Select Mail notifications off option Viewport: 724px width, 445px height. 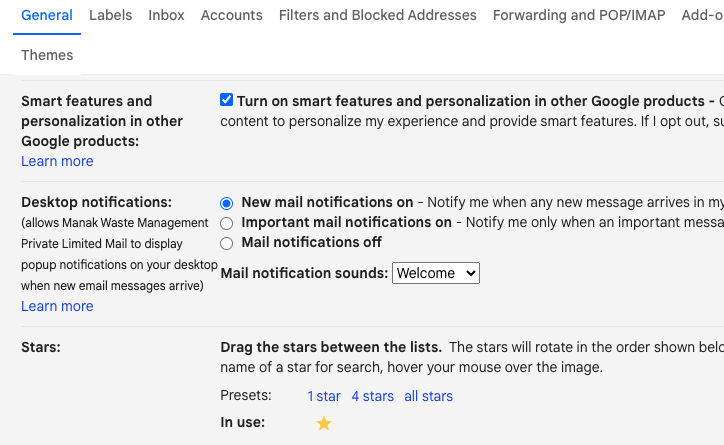[226, 243]
